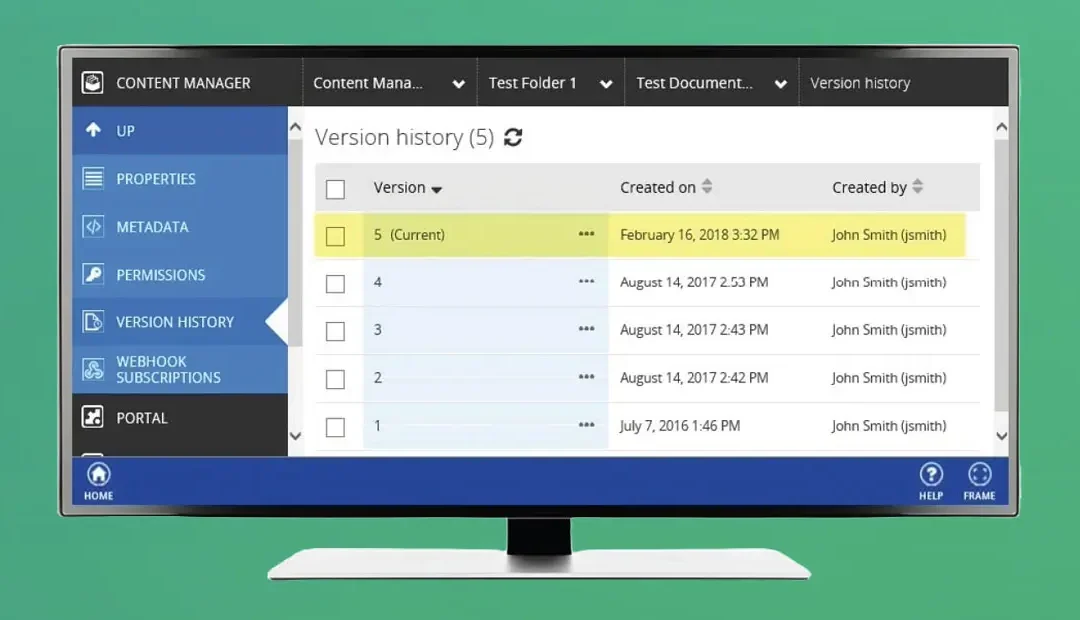Click the Home button
Viewport: 1080px width, 620px height.
pos(97,474)
